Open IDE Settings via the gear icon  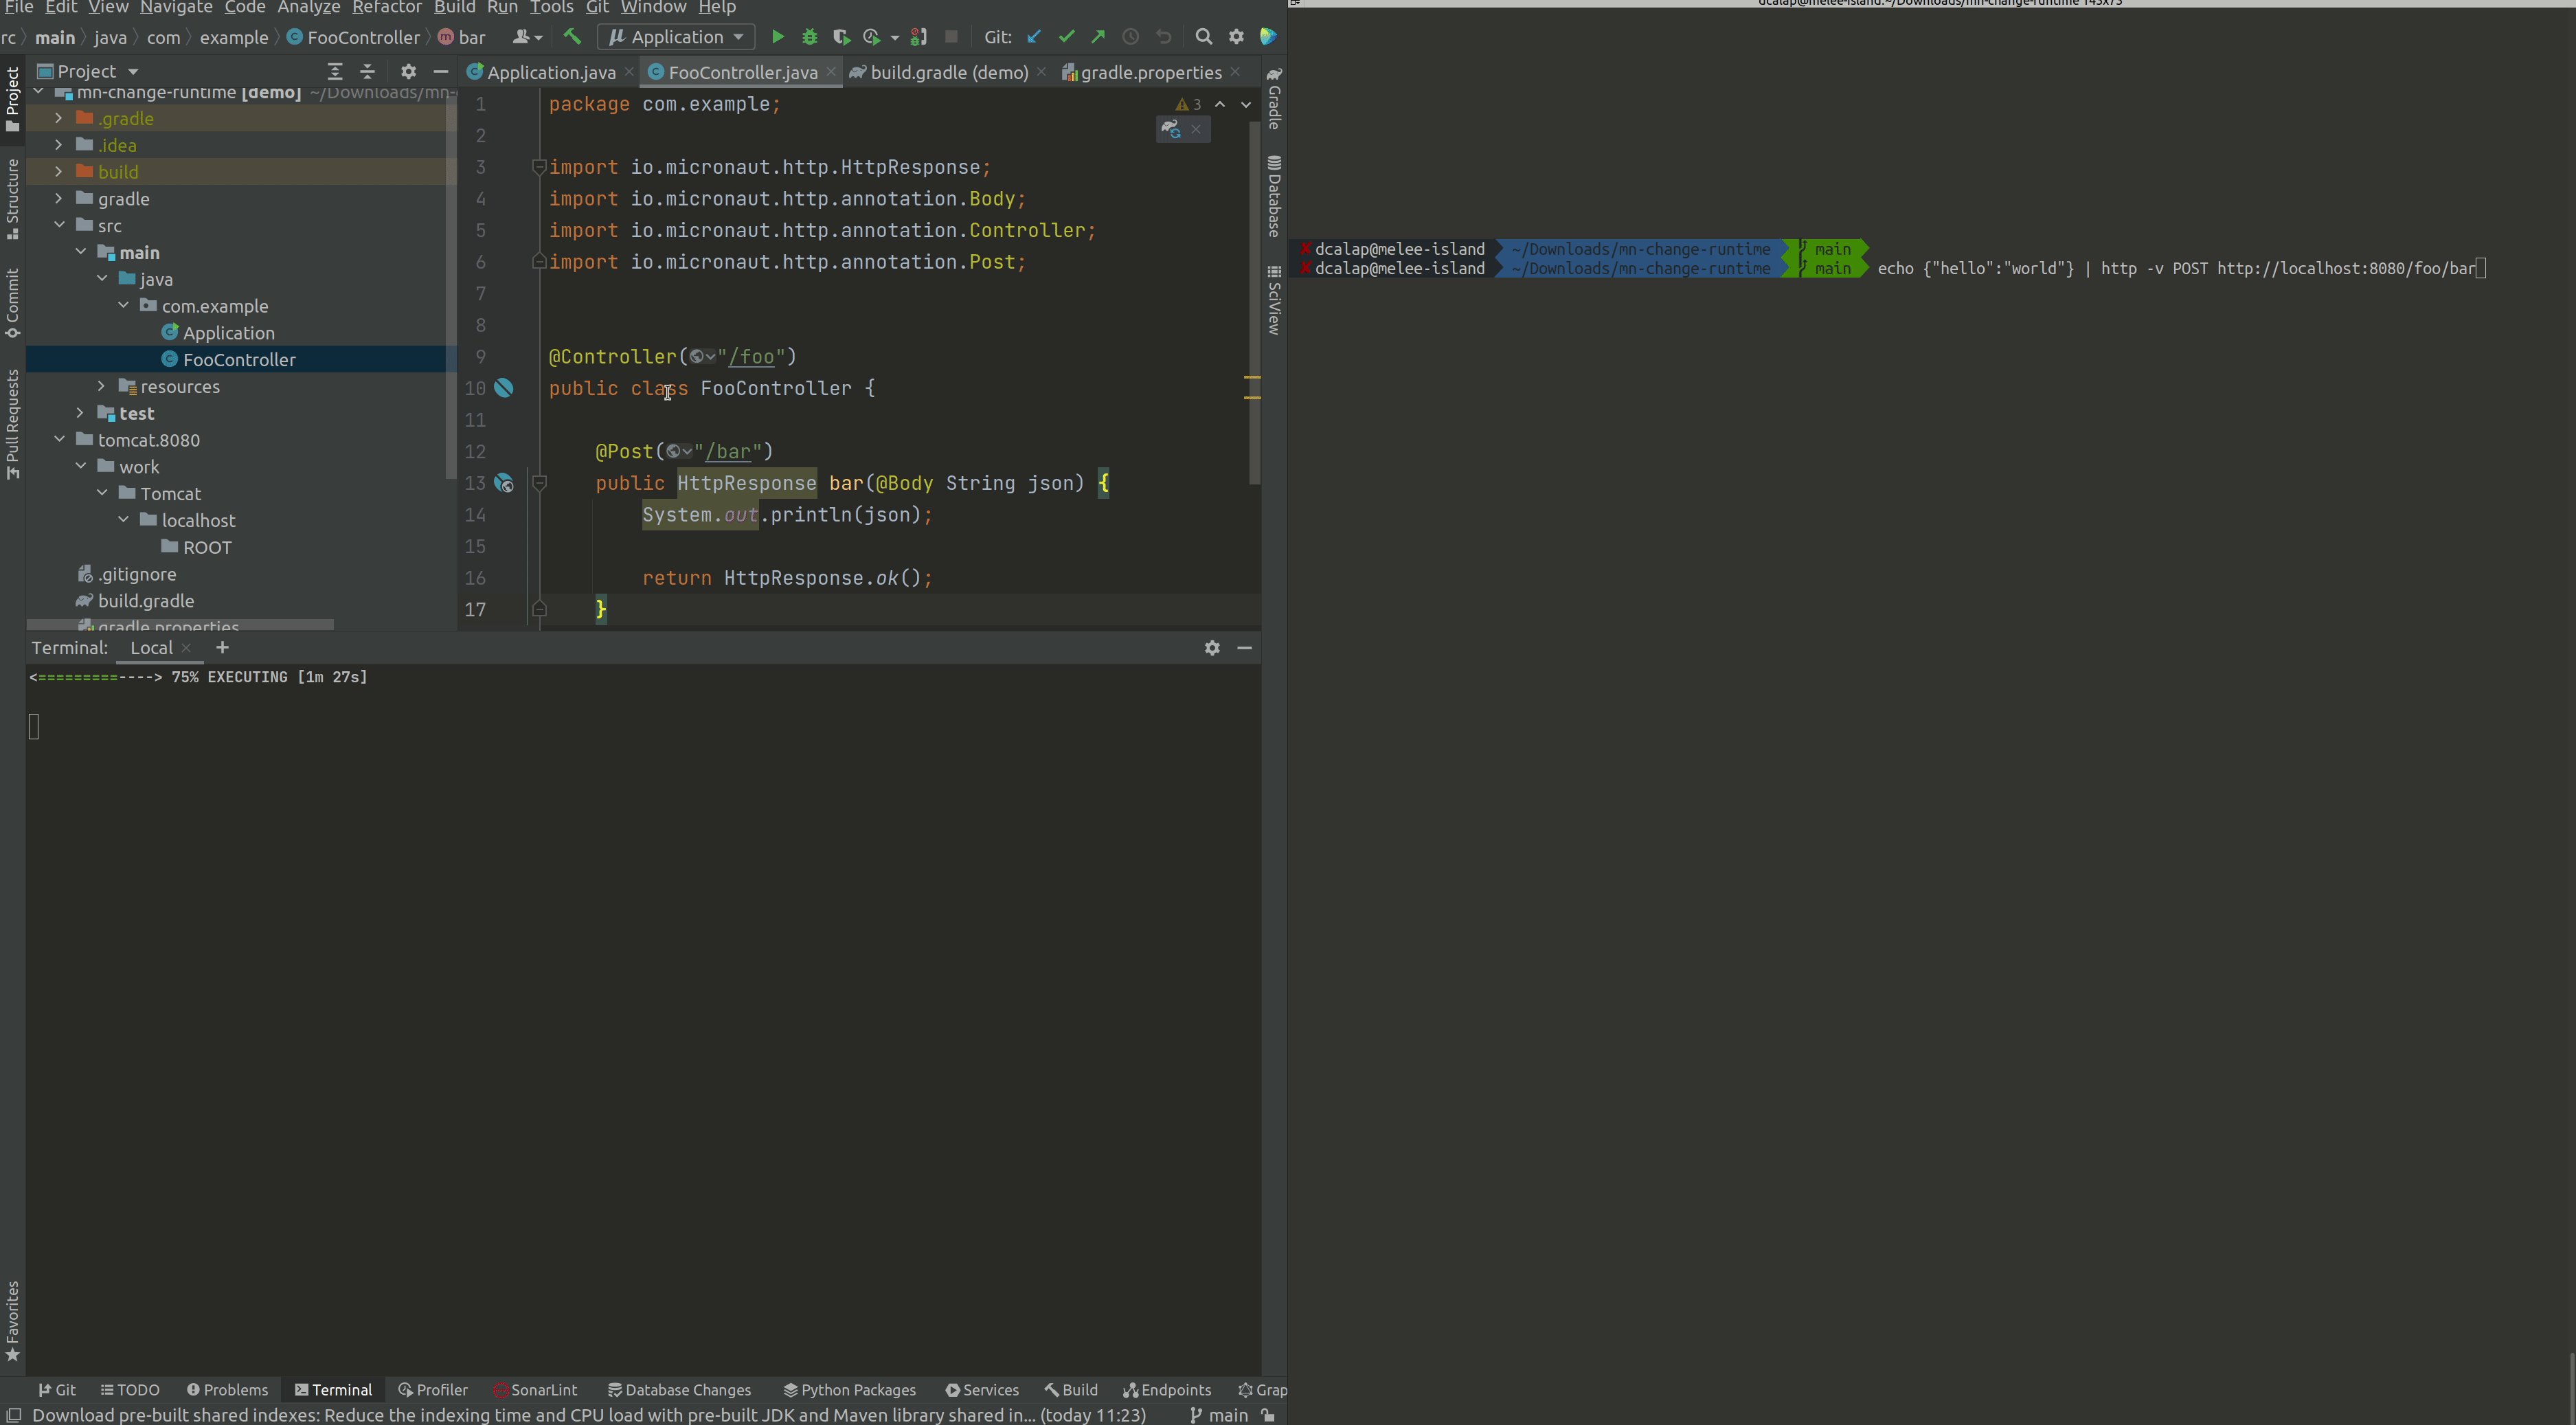pyautogui.click(x=1236, y=36)
